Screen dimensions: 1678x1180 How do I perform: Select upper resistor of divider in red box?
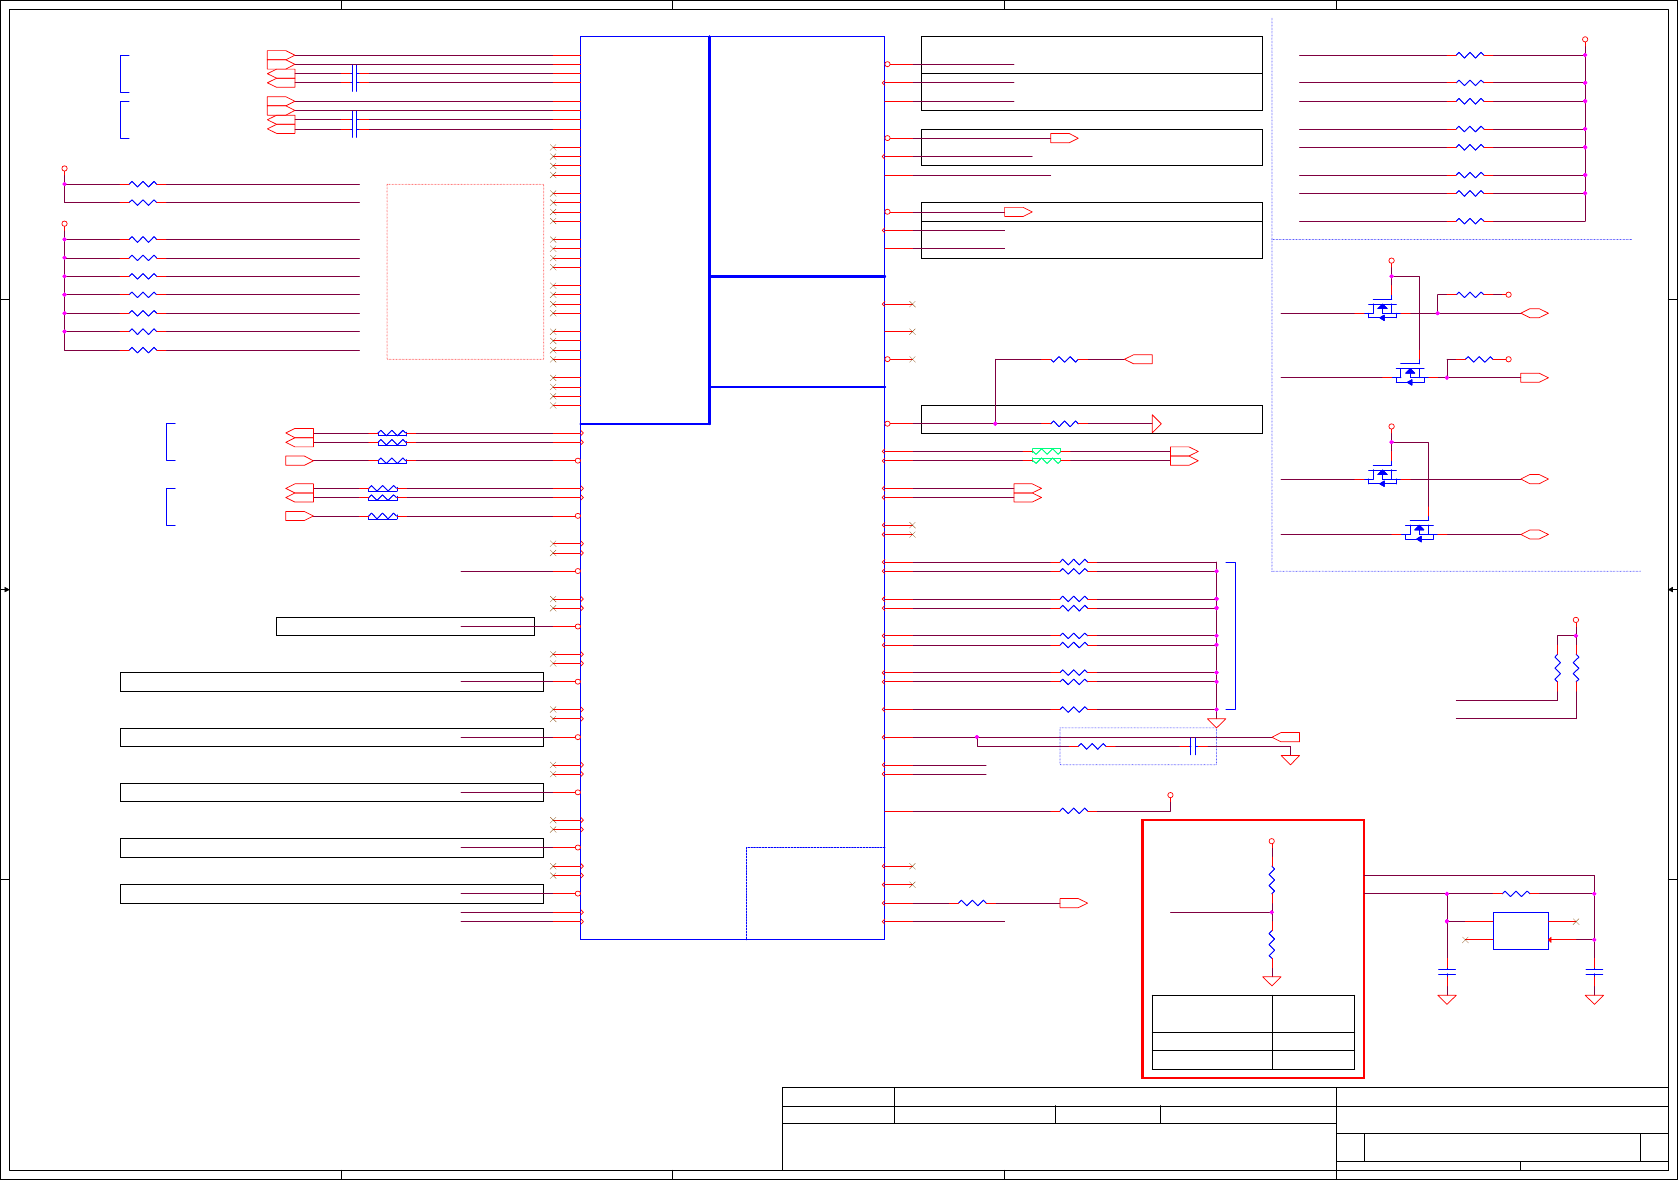(1272, 880)
